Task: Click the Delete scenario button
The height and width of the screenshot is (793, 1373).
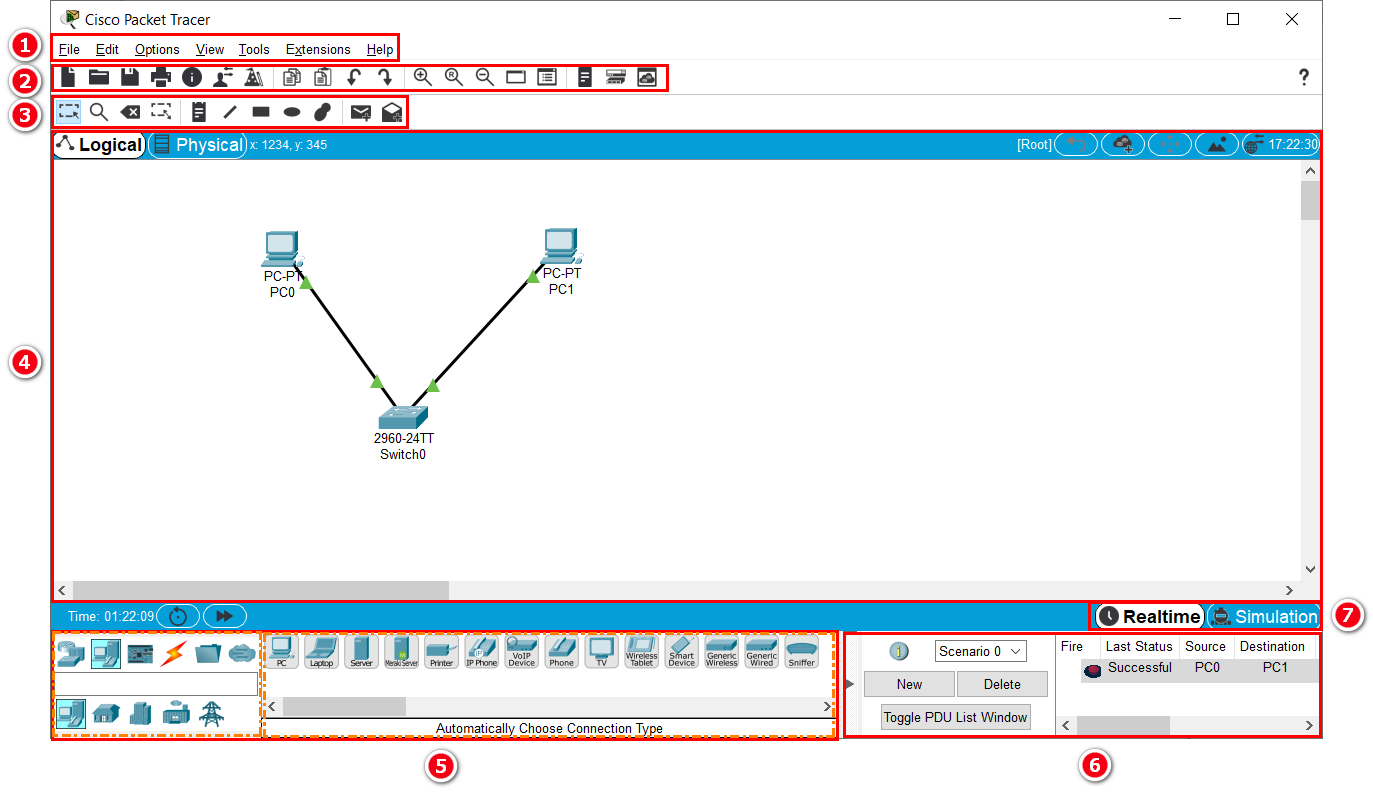Action: (x=1002, y=684)
